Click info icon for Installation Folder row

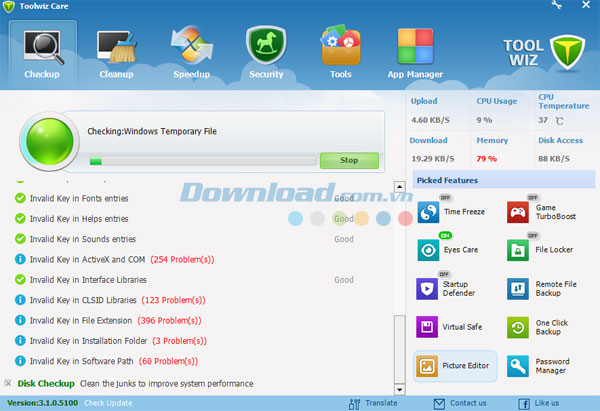tap(20, 340)
